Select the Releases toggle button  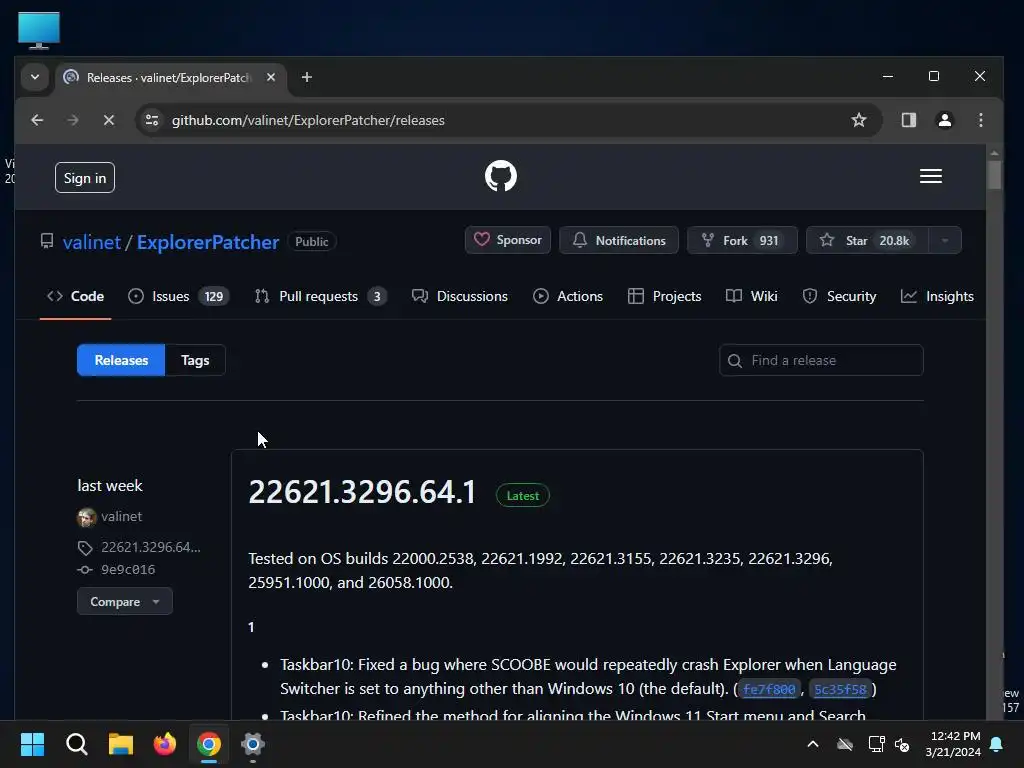tap(121, 360)
